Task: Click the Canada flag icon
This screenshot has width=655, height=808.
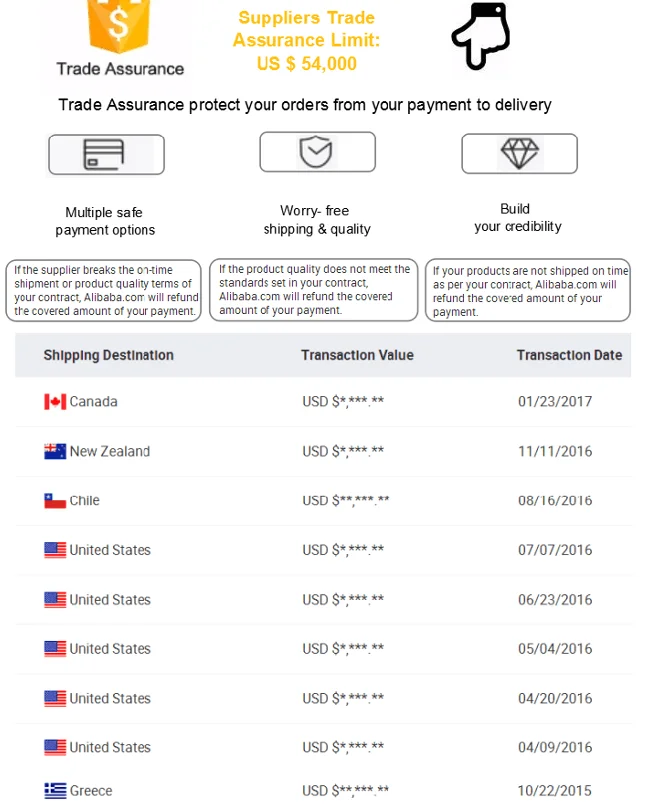Action: click(x=55, y=402)
